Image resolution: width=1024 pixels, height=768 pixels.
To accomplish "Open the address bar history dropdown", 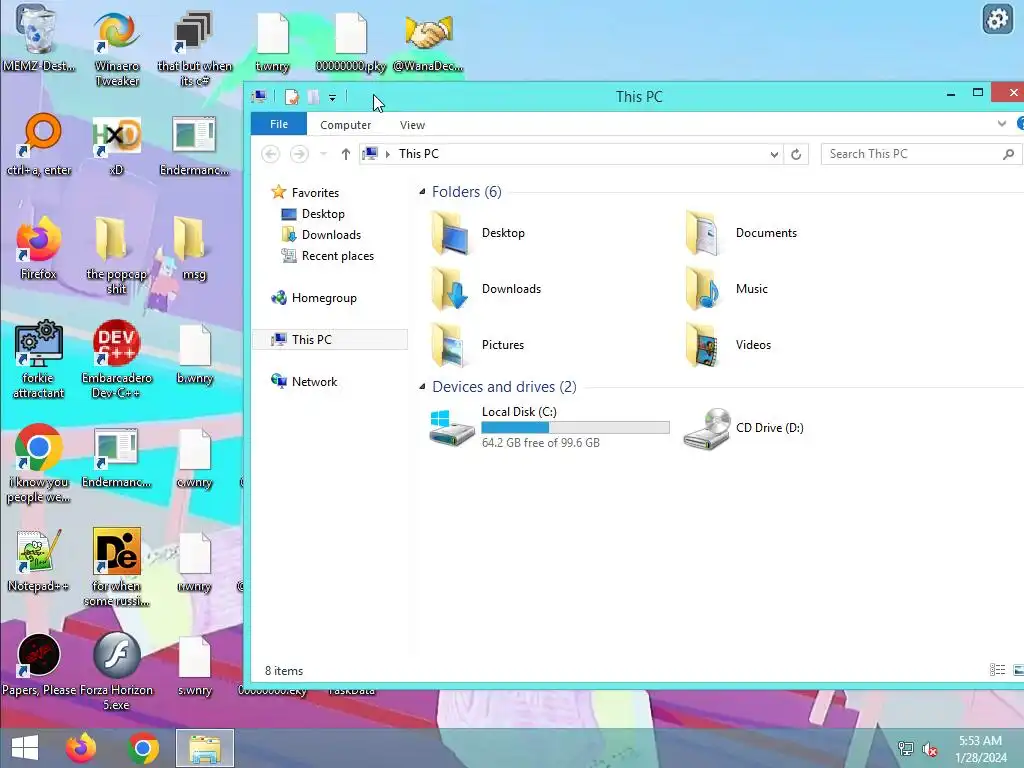I will (774, 155).
